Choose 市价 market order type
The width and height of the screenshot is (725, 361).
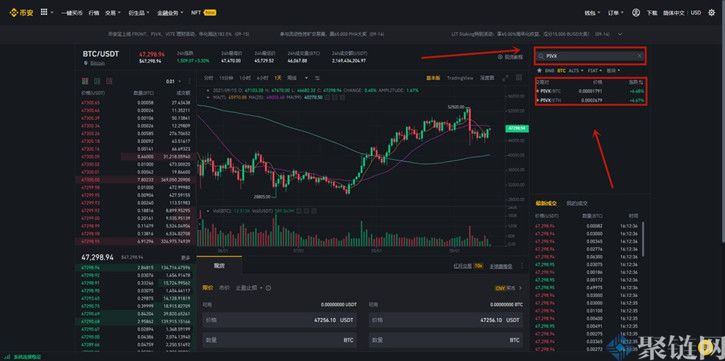(224, 288)
